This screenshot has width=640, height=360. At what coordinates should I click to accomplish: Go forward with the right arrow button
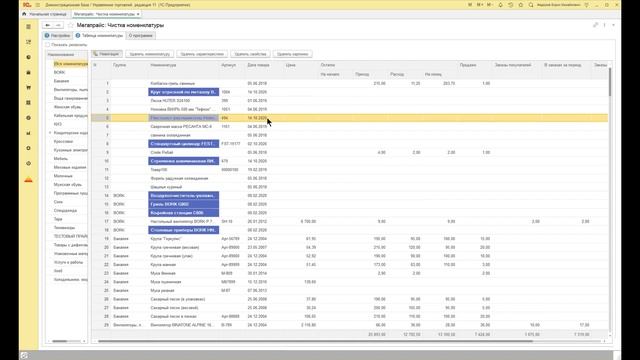pyautogui.click(x=58, y=25)
